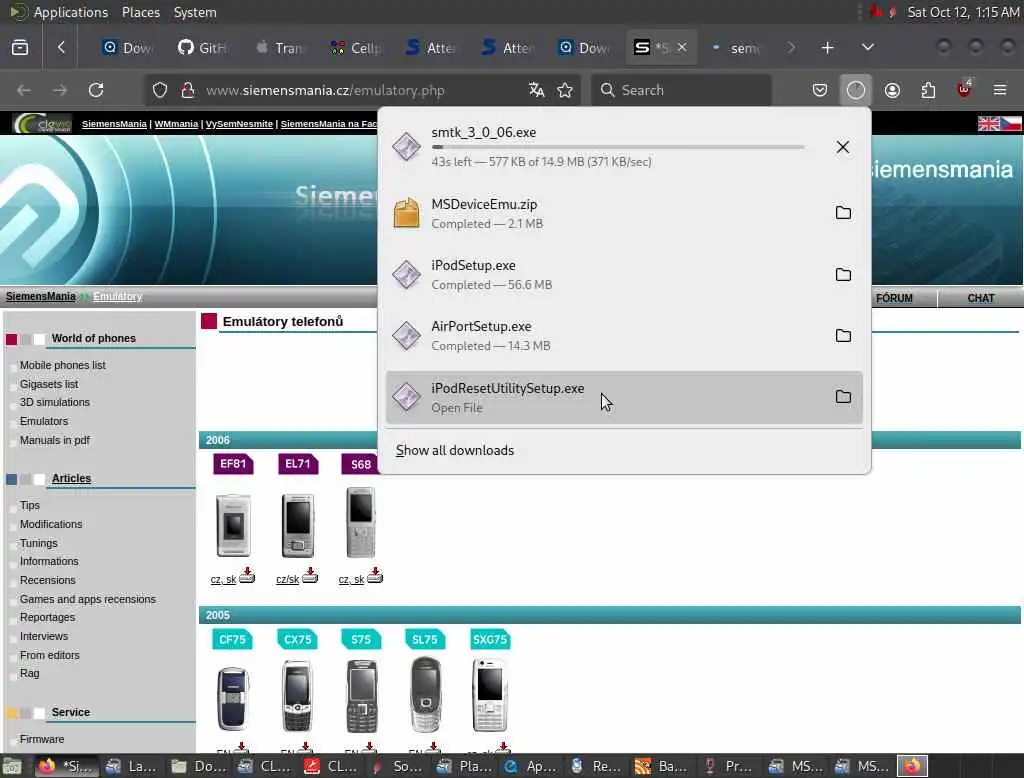Open the Applications menu

[x=71, y=12]
